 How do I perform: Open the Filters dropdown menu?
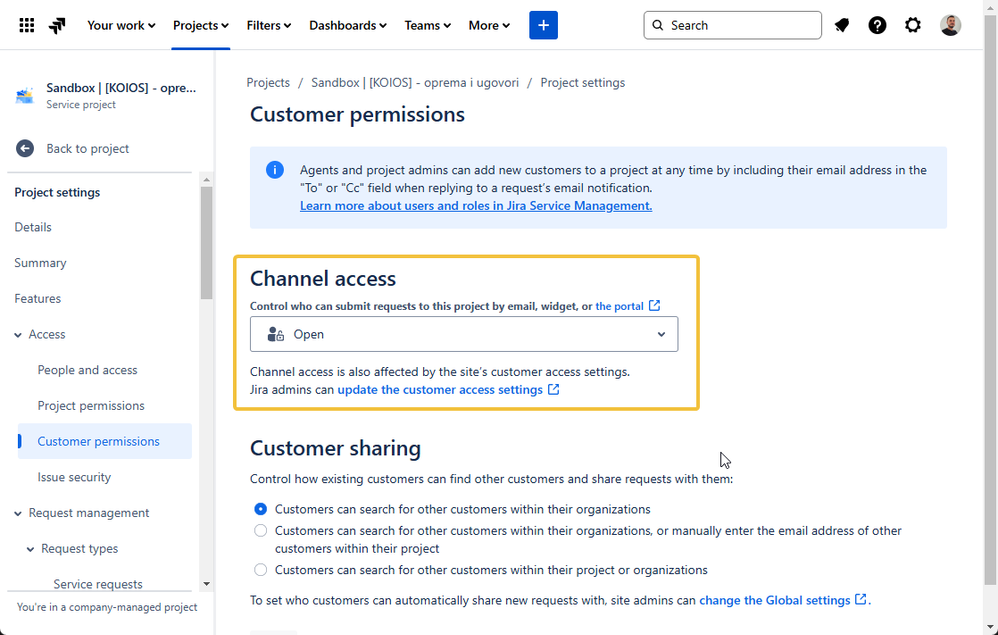point(269,25)
